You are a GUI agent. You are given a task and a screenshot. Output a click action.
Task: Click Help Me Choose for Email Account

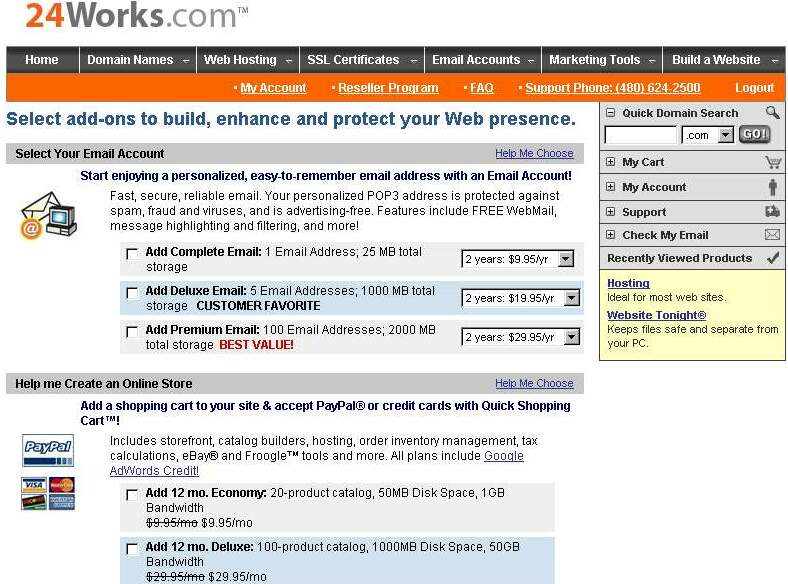534,153
